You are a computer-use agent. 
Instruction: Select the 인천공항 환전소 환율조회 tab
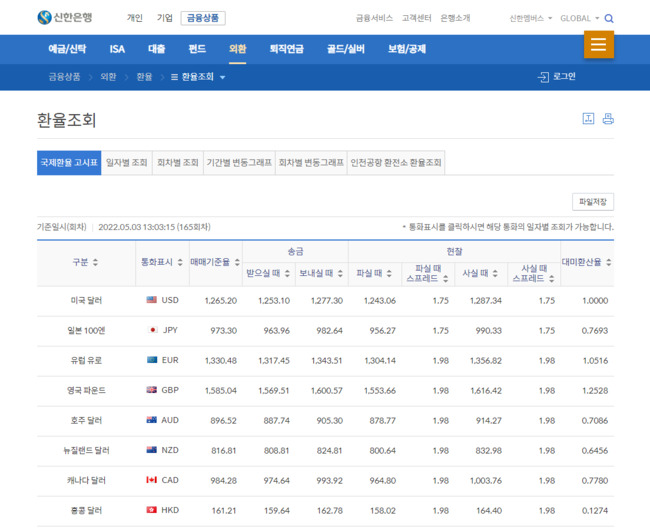tap(397, 162)
